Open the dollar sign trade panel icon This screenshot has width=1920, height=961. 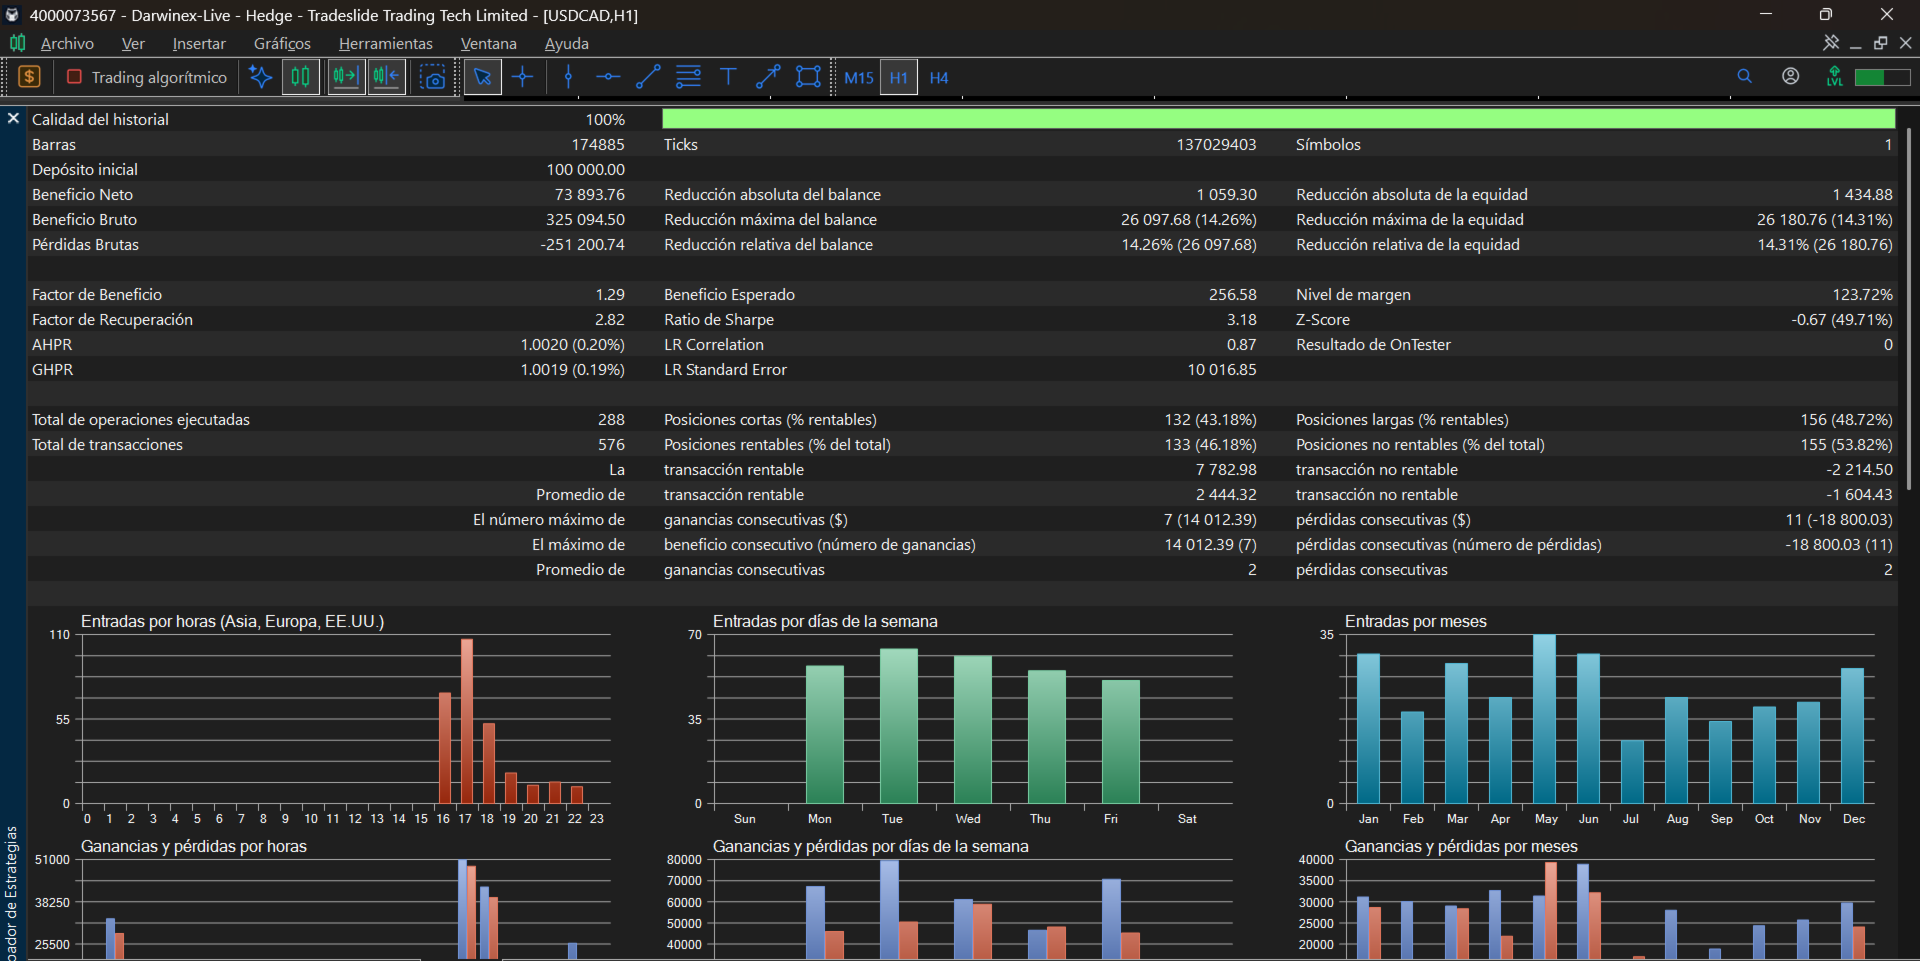point(29,77)
